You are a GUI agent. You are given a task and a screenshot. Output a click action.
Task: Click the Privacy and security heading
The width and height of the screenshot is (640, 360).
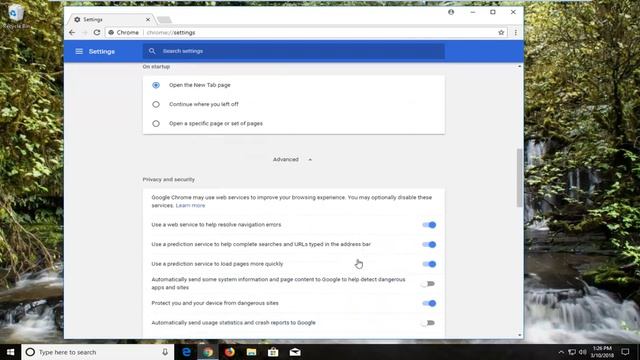169,179
